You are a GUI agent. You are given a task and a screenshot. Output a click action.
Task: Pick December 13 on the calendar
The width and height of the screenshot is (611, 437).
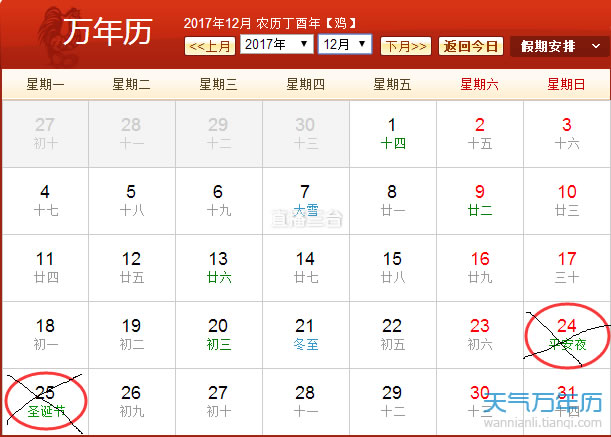click(218, 266)
